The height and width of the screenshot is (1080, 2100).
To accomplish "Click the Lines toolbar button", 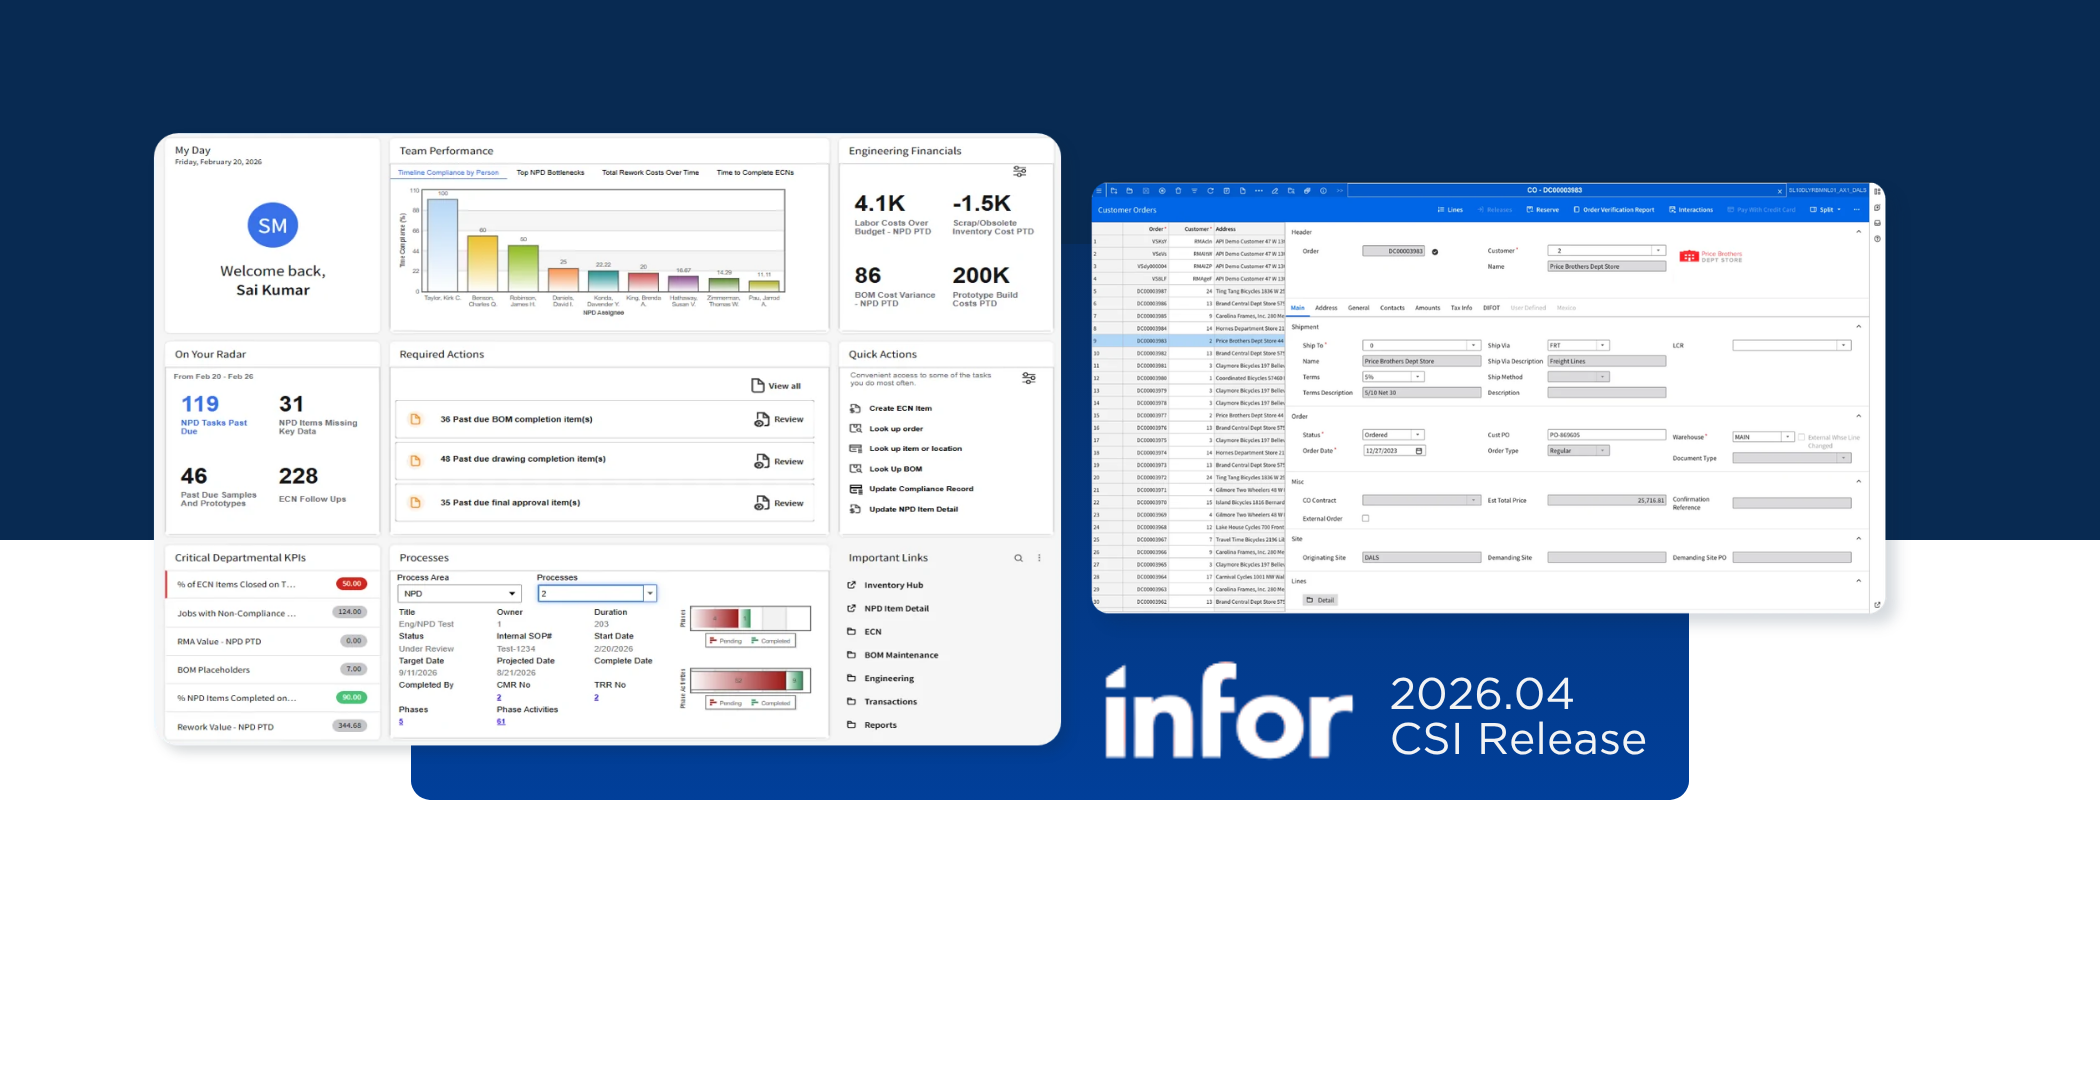I will (1450, 210).
